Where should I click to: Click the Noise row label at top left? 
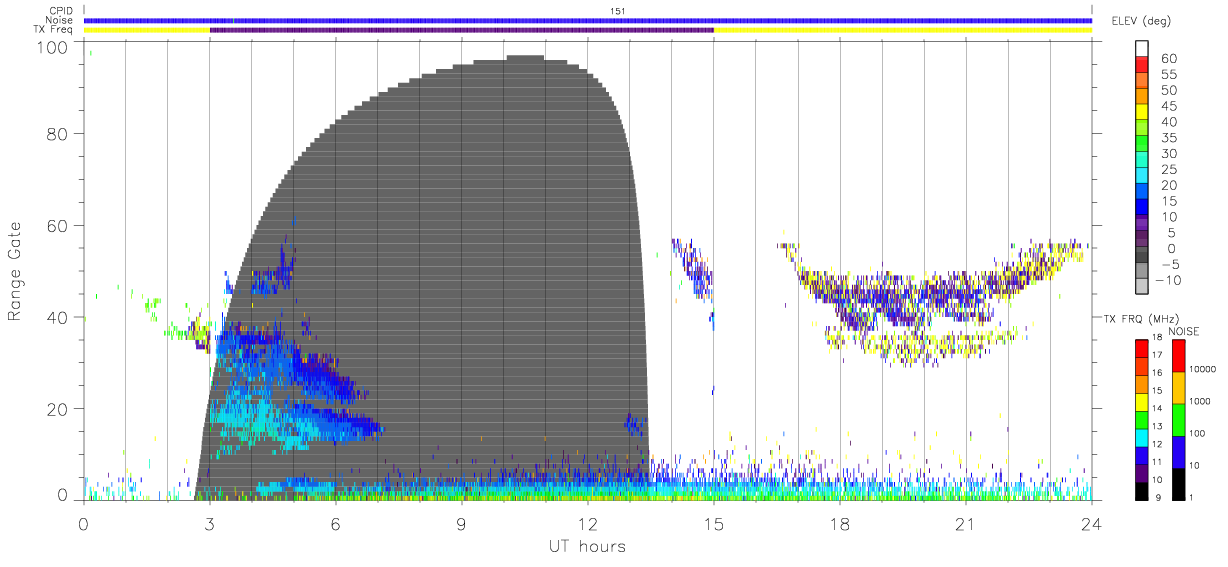tap(60, 20)
